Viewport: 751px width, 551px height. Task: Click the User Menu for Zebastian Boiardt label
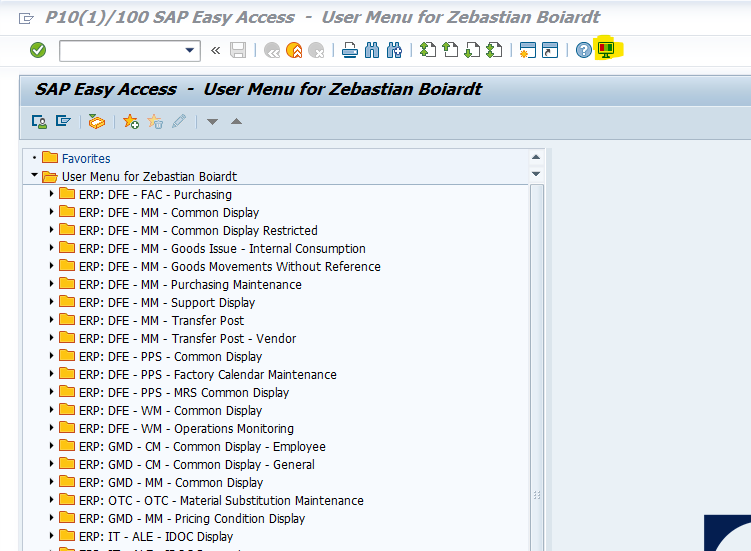[x=149, y=177]
